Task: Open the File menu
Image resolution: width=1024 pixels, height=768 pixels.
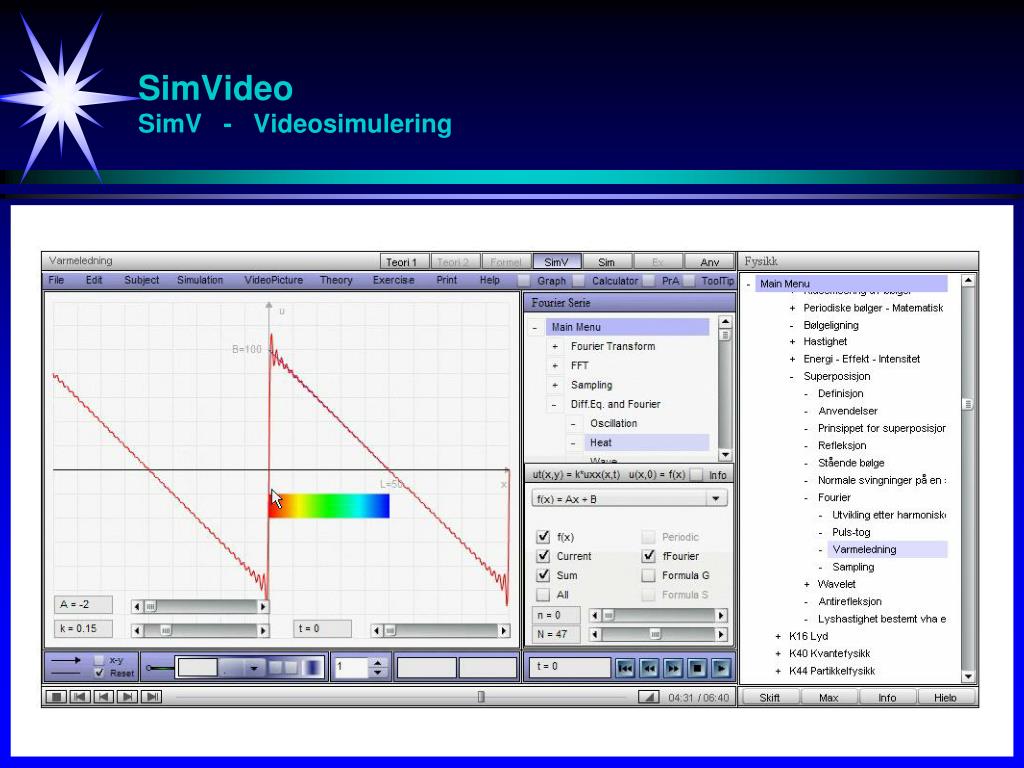Action: point(56,280)
